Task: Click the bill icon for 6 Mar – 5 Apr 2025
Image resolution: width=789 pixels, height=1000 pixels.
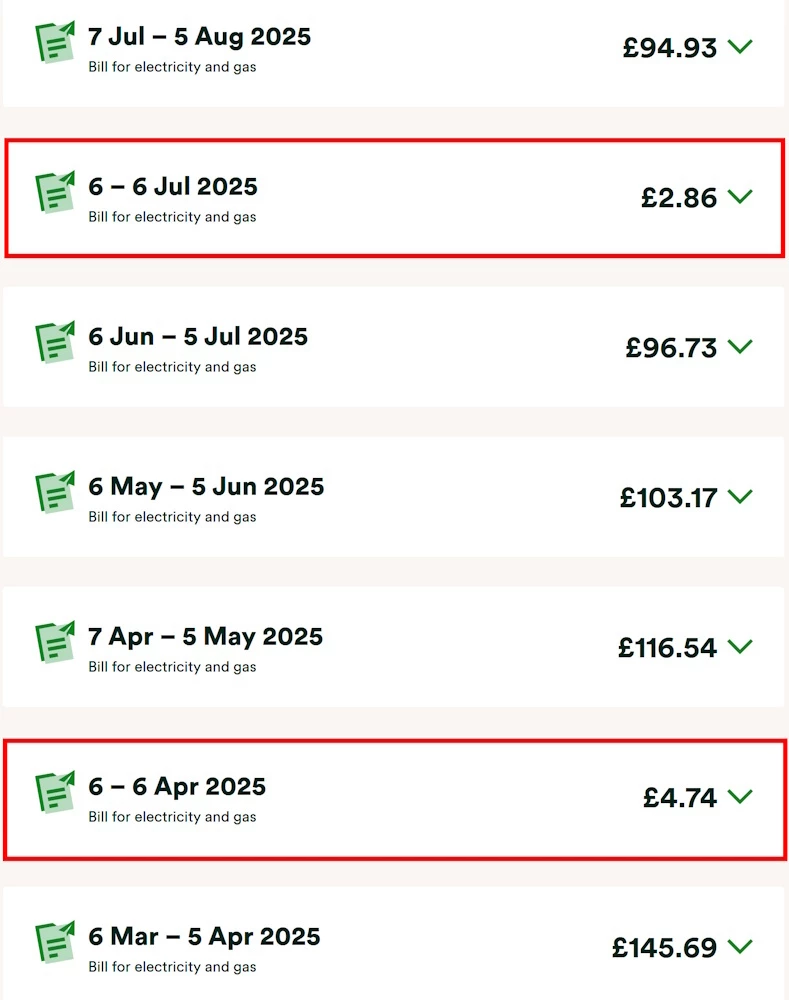Action: (55, 942)
